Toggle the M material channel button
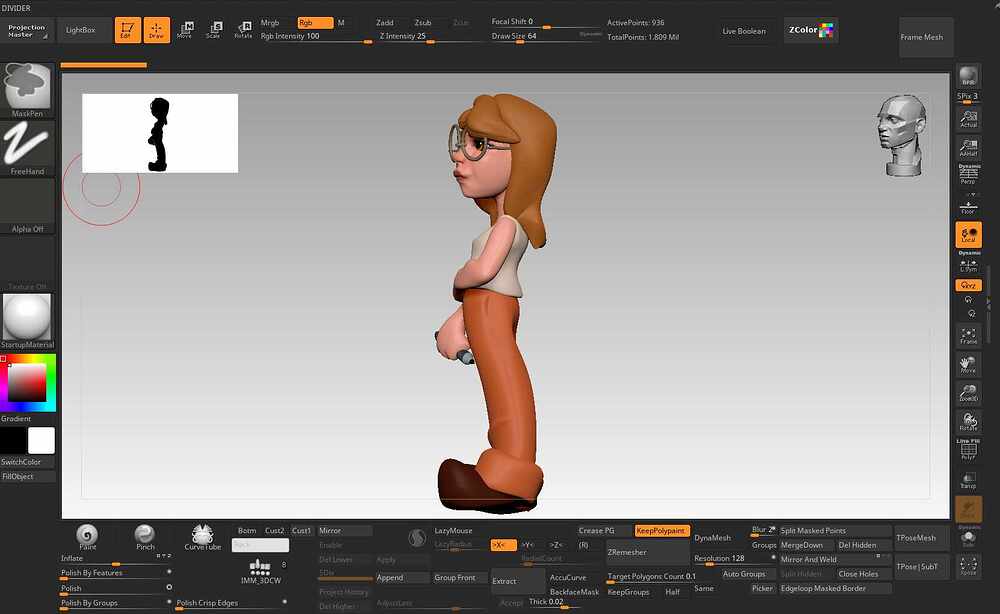Viewport: 1000px width, 614px height. point(341,23)
